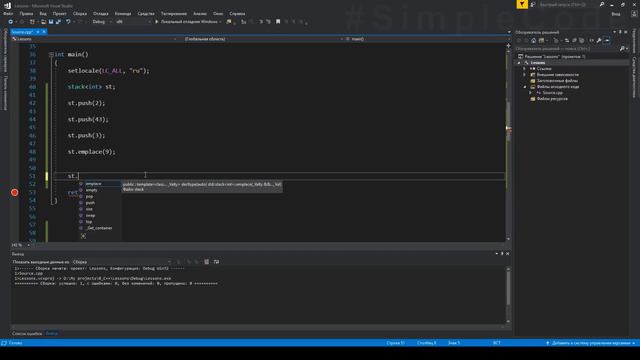
Task: Open the Проект menu
Action: [x=59, y=13]
